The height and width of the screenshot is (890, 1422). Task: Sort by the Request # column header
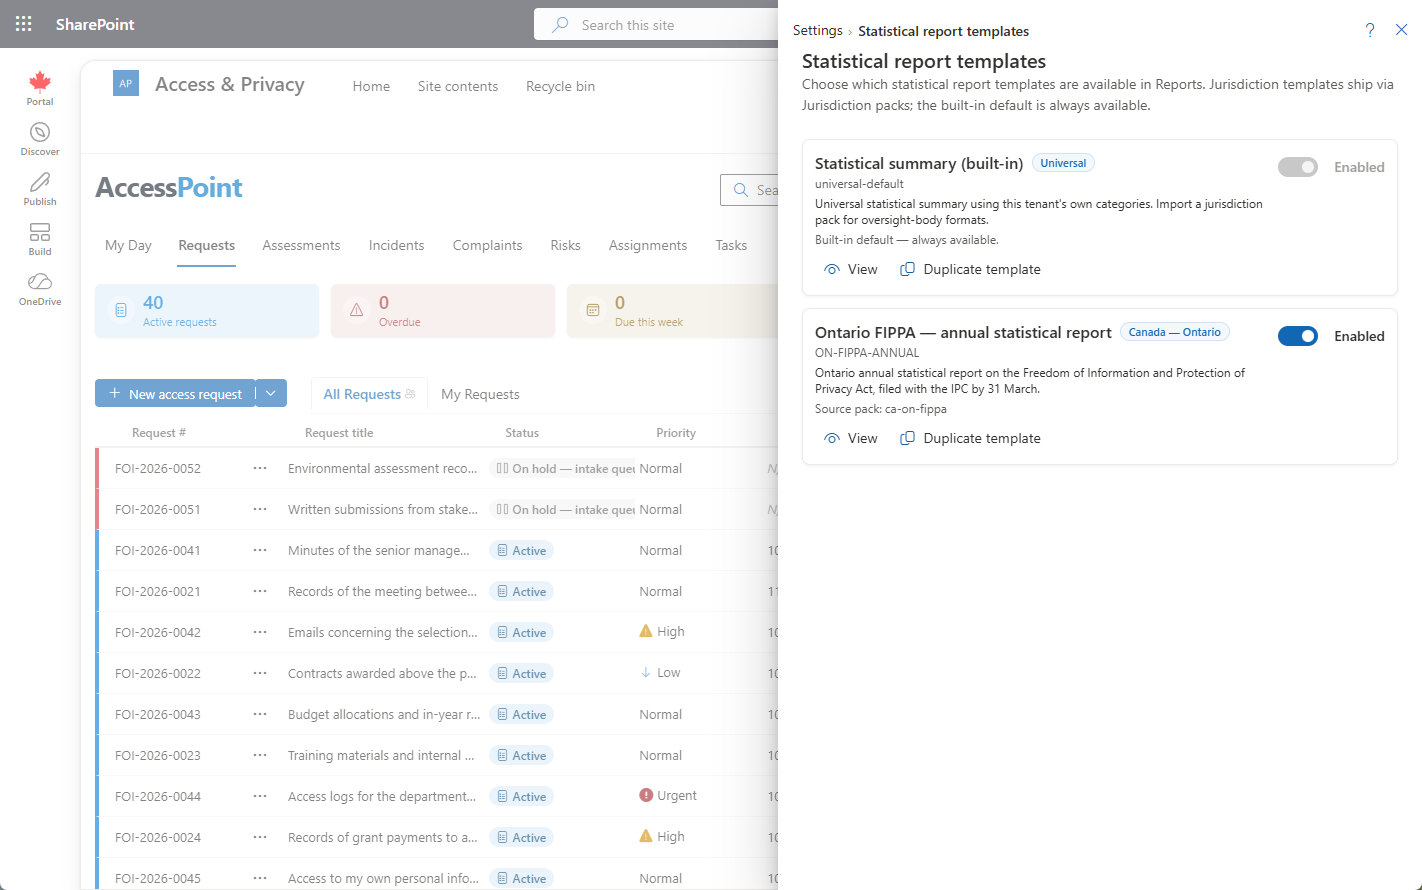pos(159,433)
